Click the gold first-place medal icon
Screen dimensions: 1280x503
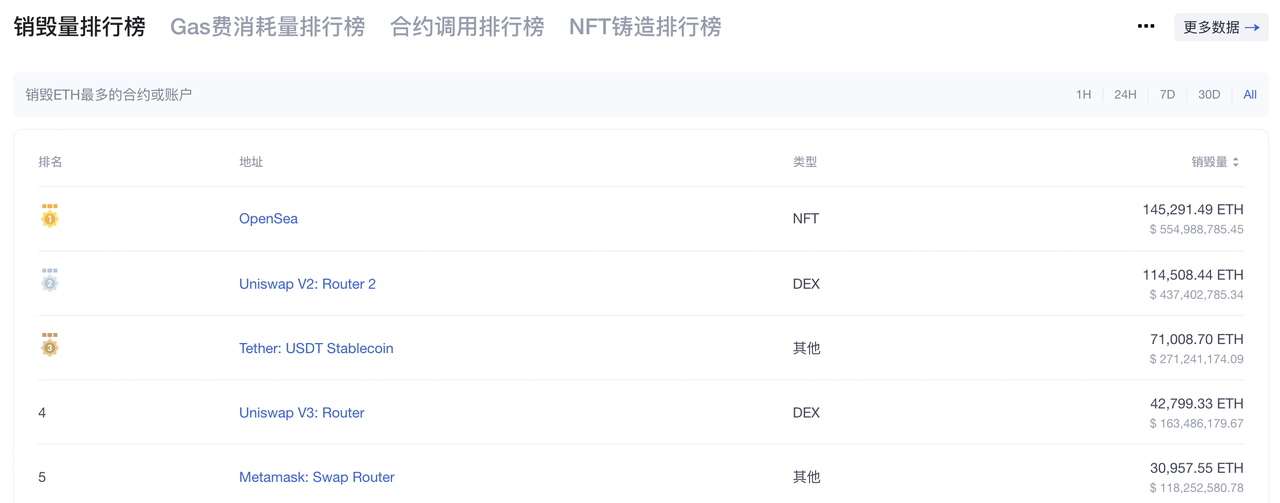49,216
